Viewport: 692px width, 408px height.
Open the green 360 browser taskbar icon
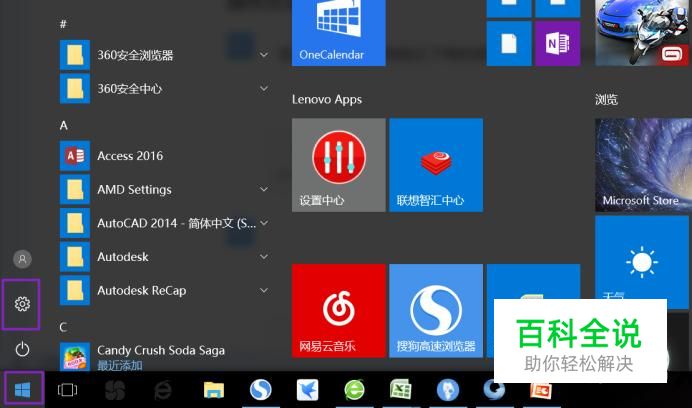(354, 390)
